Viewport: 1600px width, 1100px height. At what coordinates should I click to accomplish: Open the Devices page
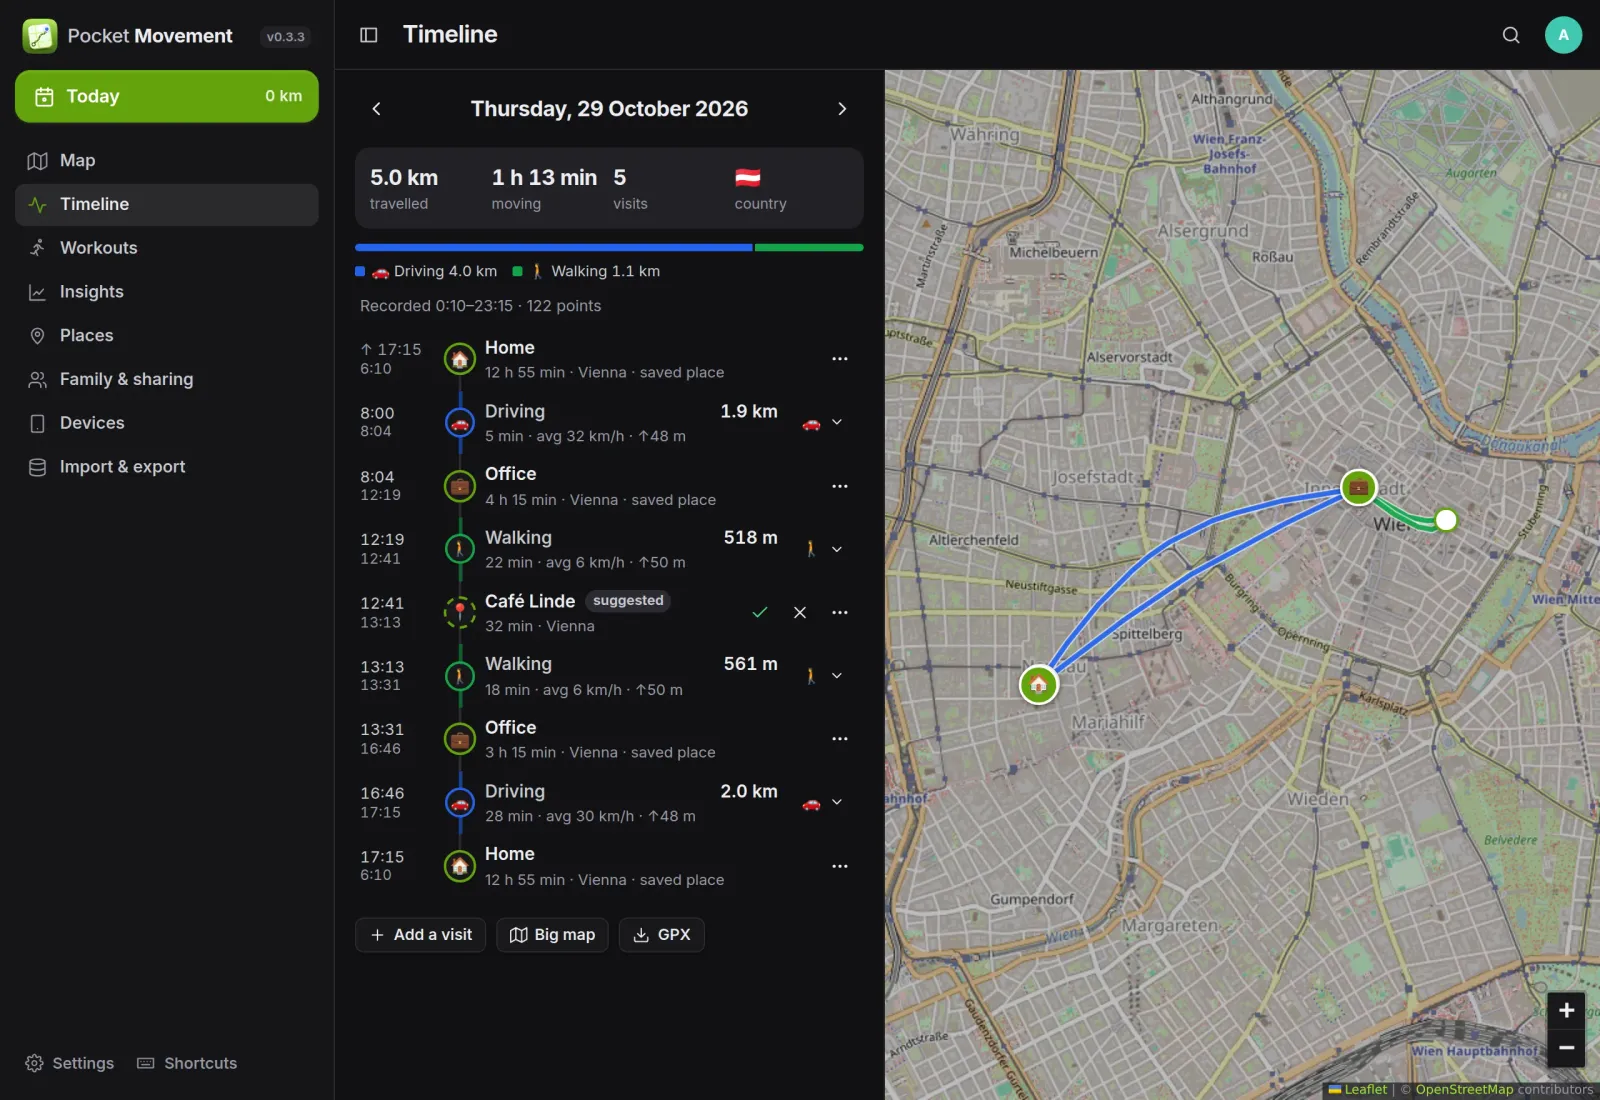(x=167, y=423)
